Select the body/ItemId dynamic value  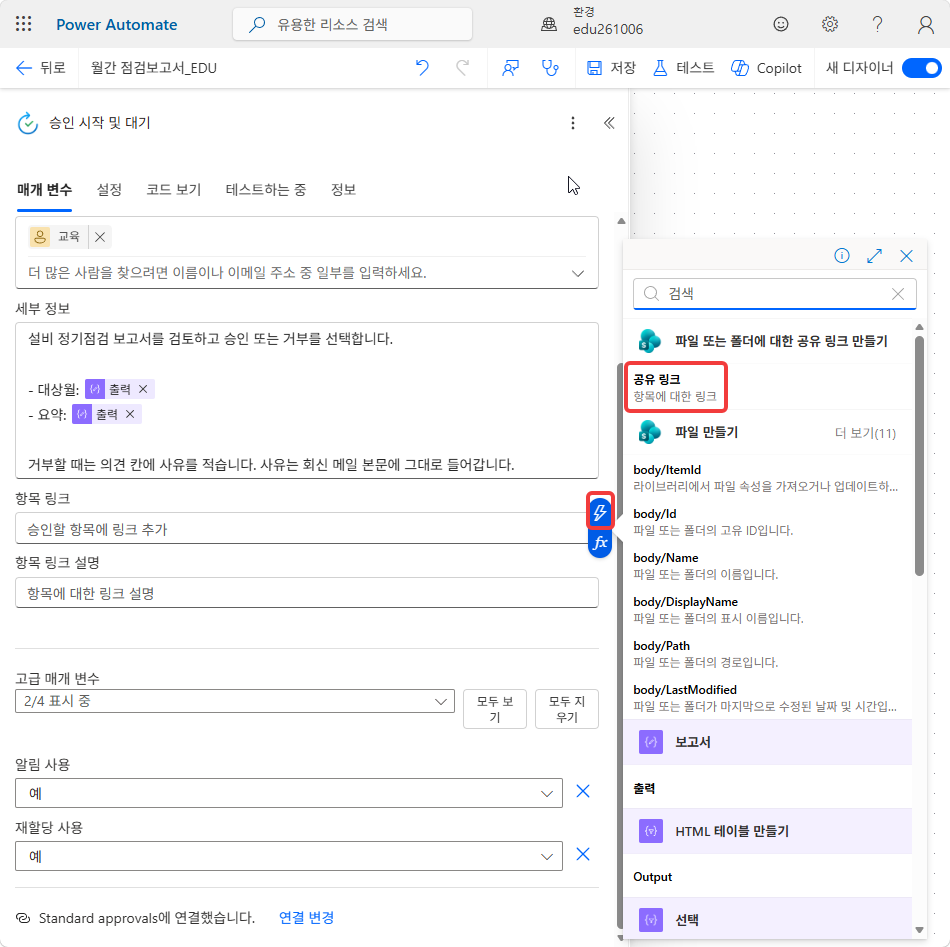point(768,477)
